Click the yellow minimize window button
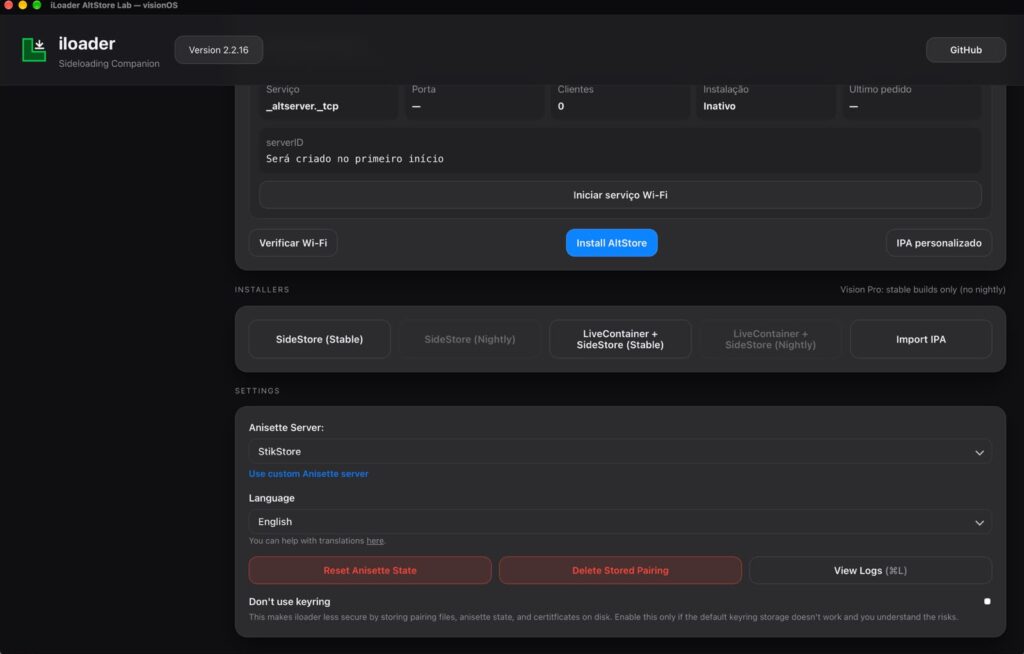Viewport: 1024px width, 654px height. (22, 5)
